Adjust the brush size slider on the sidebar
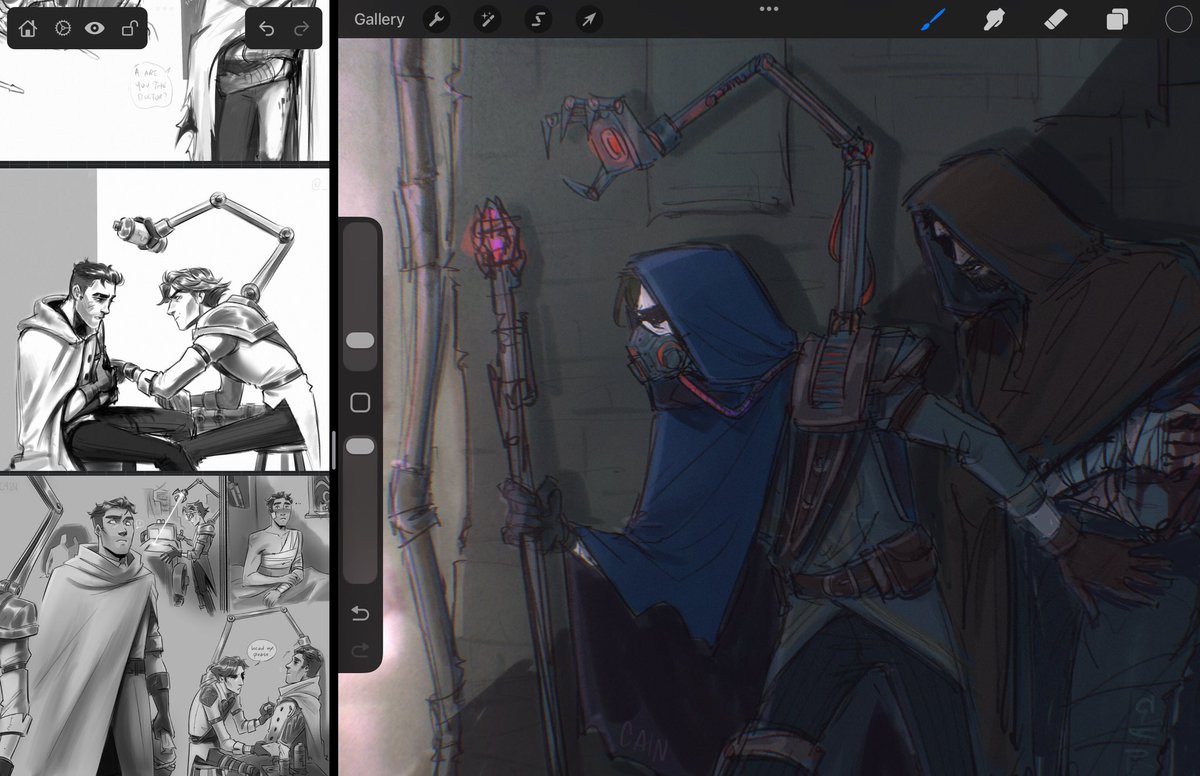The height and width of the screenshot is (776, 1200). [x=360, y=342]
